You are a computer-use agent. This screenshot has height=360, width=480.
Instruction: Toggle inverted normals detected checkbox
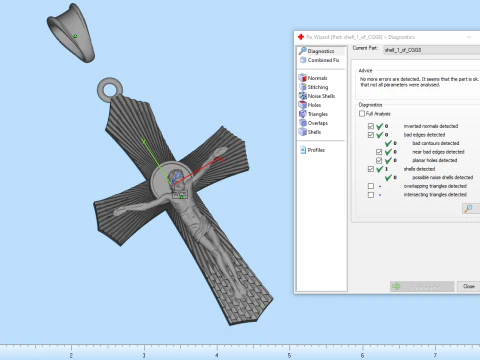click(371, 126)
